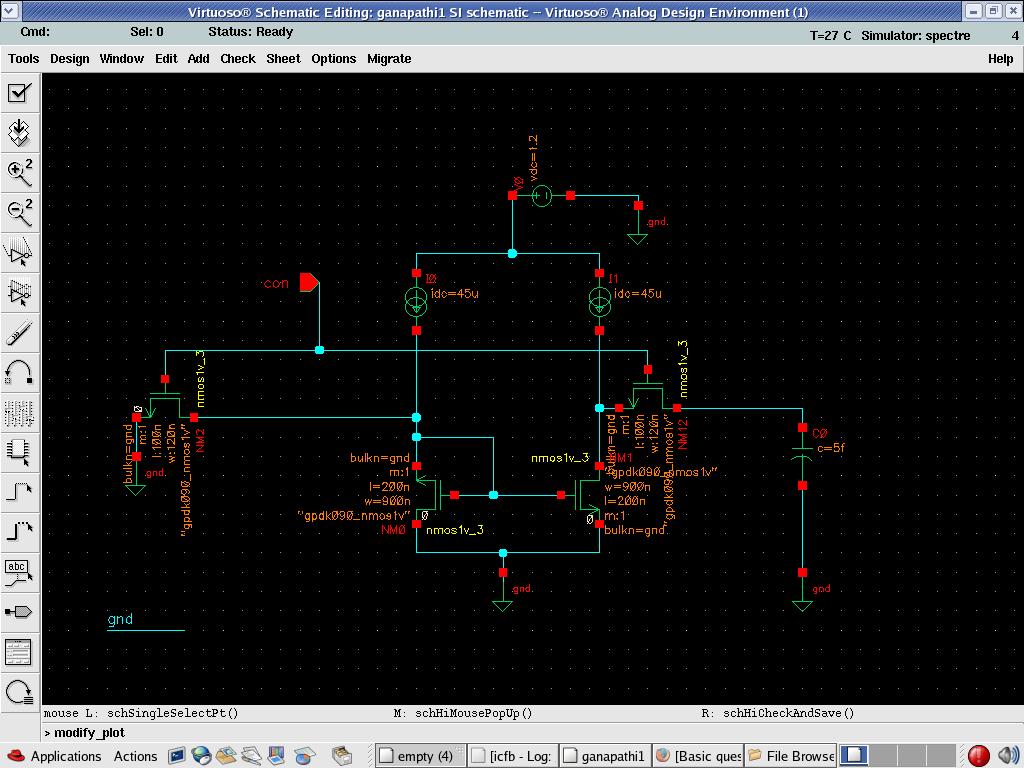1024x768 pixels.
Task: Click the Repeat command icon
Action: pyautogui.click(x=19, y=691)
